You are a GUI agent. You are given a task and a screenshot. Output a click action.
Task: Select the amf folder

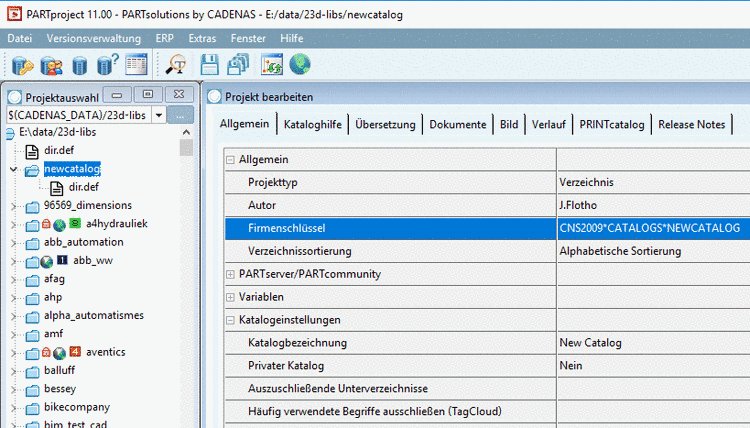53,333
